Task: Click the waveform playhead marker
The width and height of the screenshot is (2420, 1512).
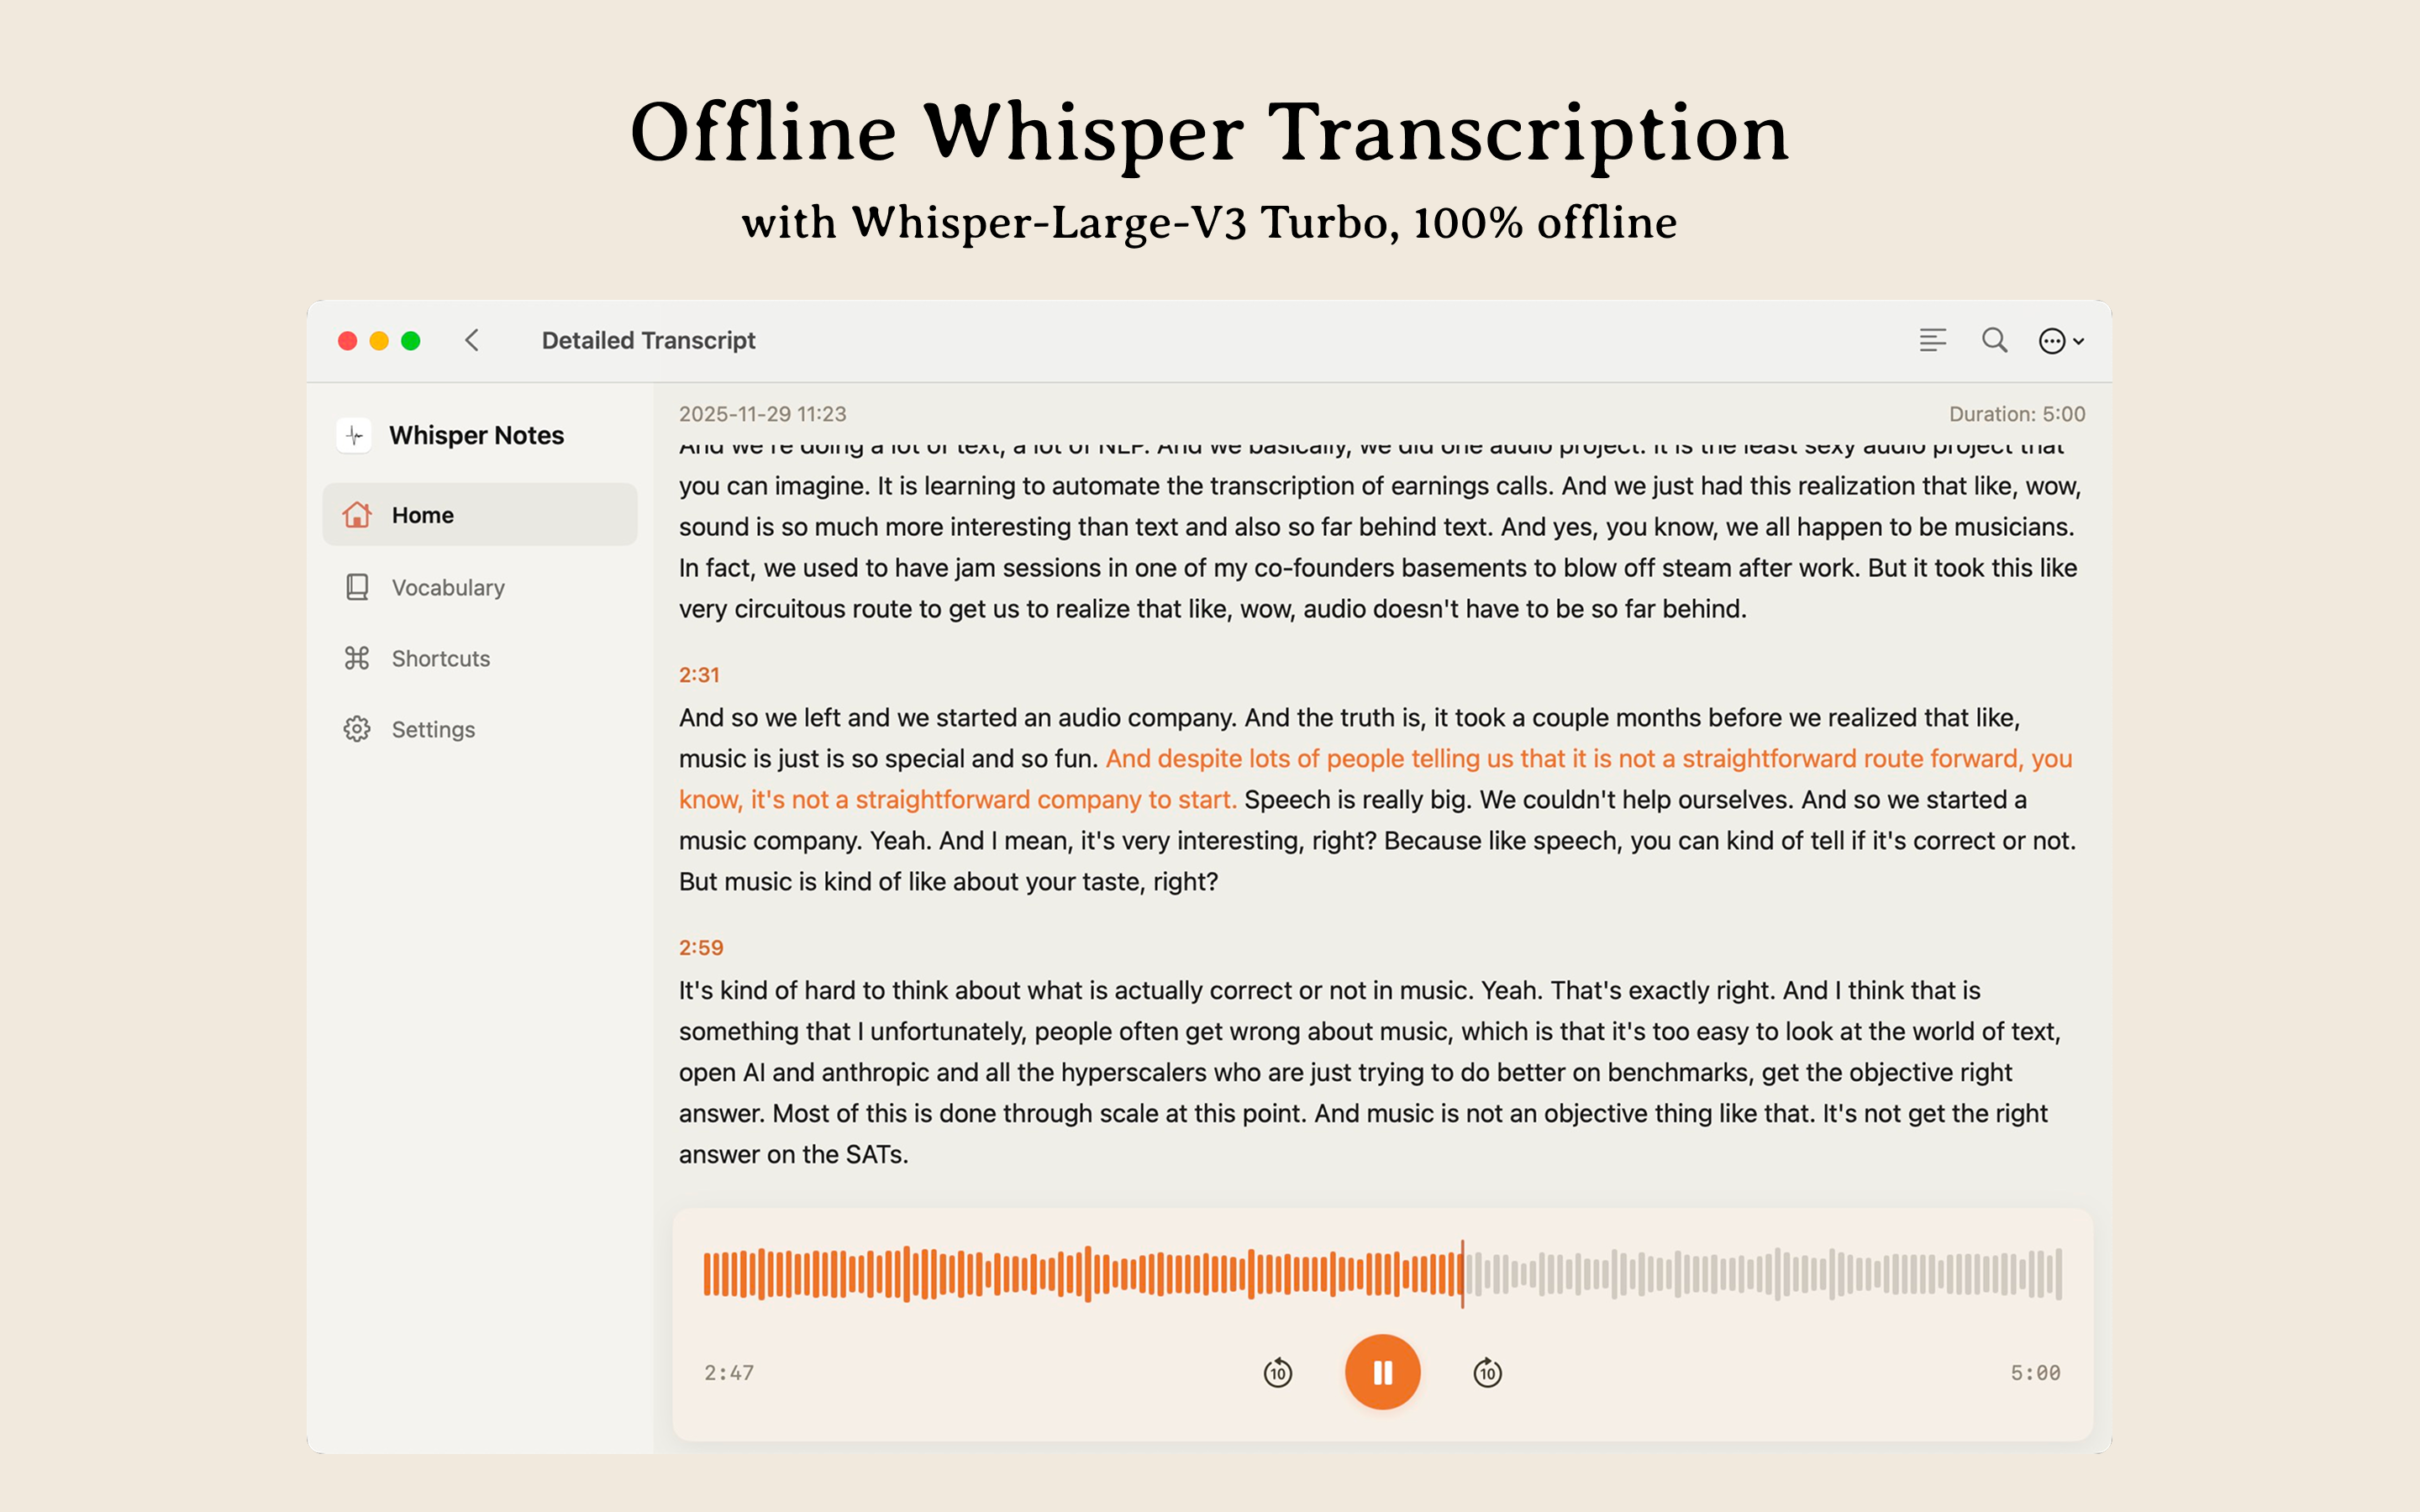Action: coord(1462,1273)
